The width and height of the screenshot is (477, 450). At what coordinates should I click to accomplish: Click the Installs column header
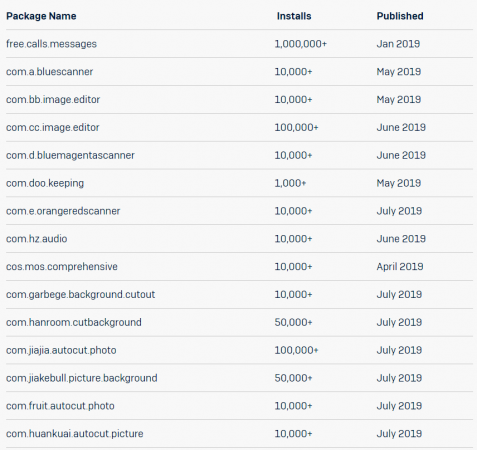point(294,16)
